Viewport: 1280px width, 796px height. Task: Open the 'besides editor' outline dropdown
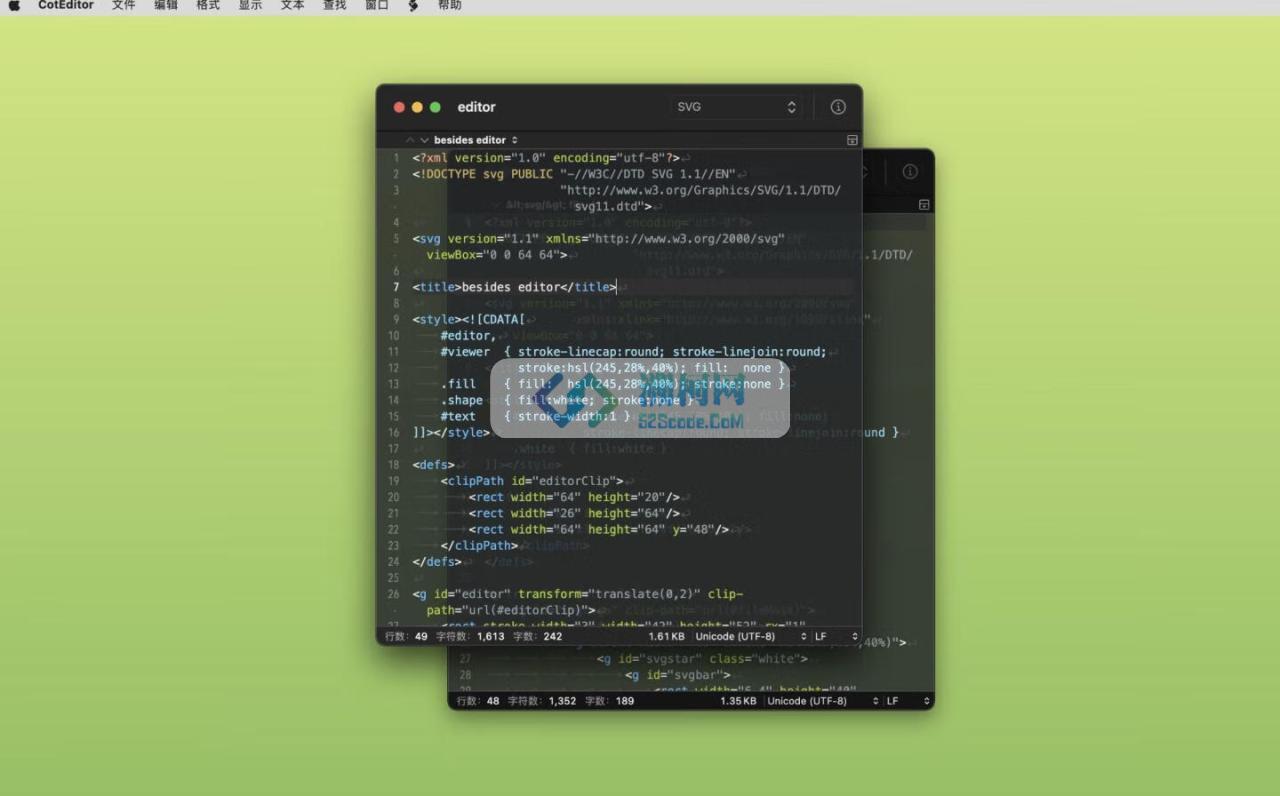click(x=476, y=140)
